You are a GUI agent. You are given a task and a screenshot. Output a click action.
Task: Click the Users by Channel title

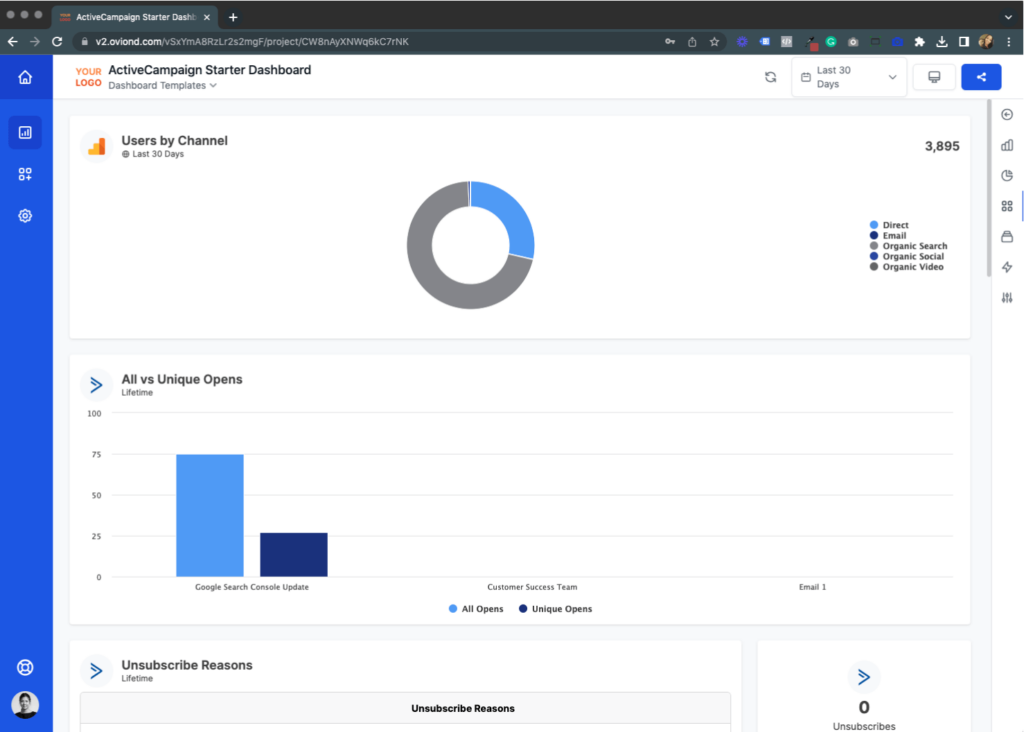click(x=174, y=140)
